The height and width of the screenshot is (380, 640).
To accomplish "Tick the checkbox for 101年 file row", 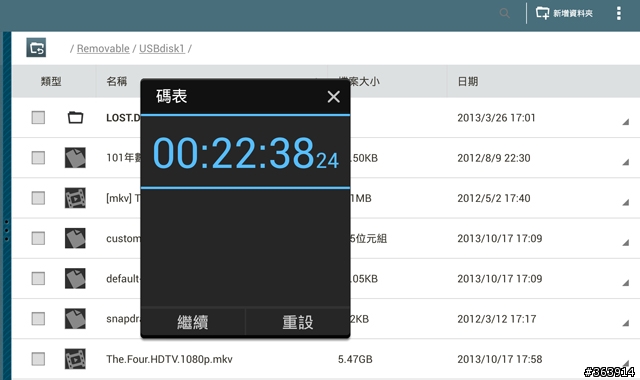I will 38,158.
